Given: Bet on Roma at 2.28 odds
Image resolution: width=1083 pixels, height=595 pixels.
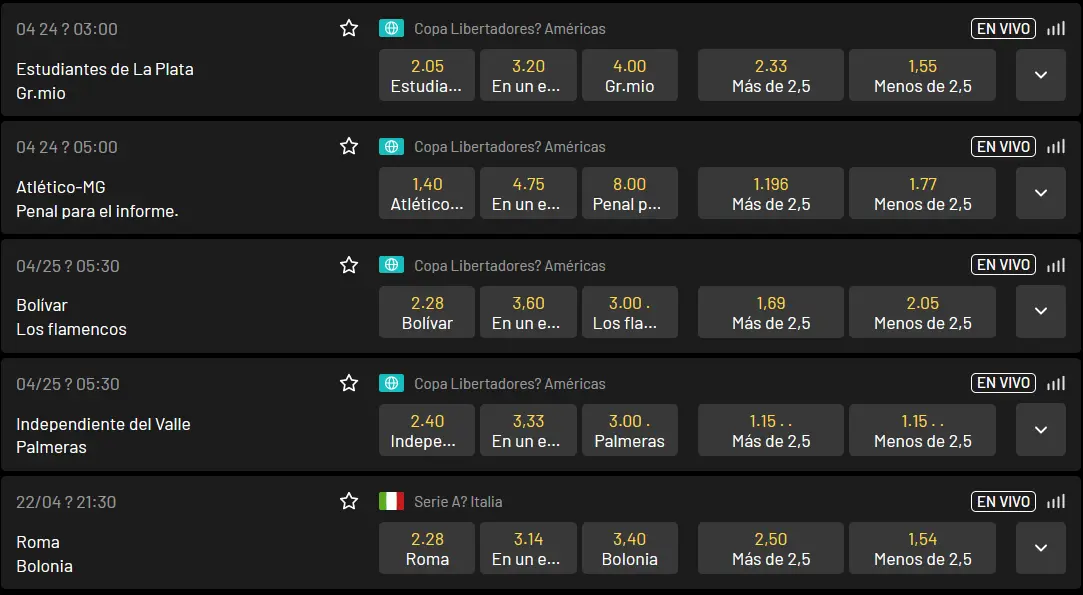Looking at the screenshot, I should pyautogui.click(x=426, y=548).
